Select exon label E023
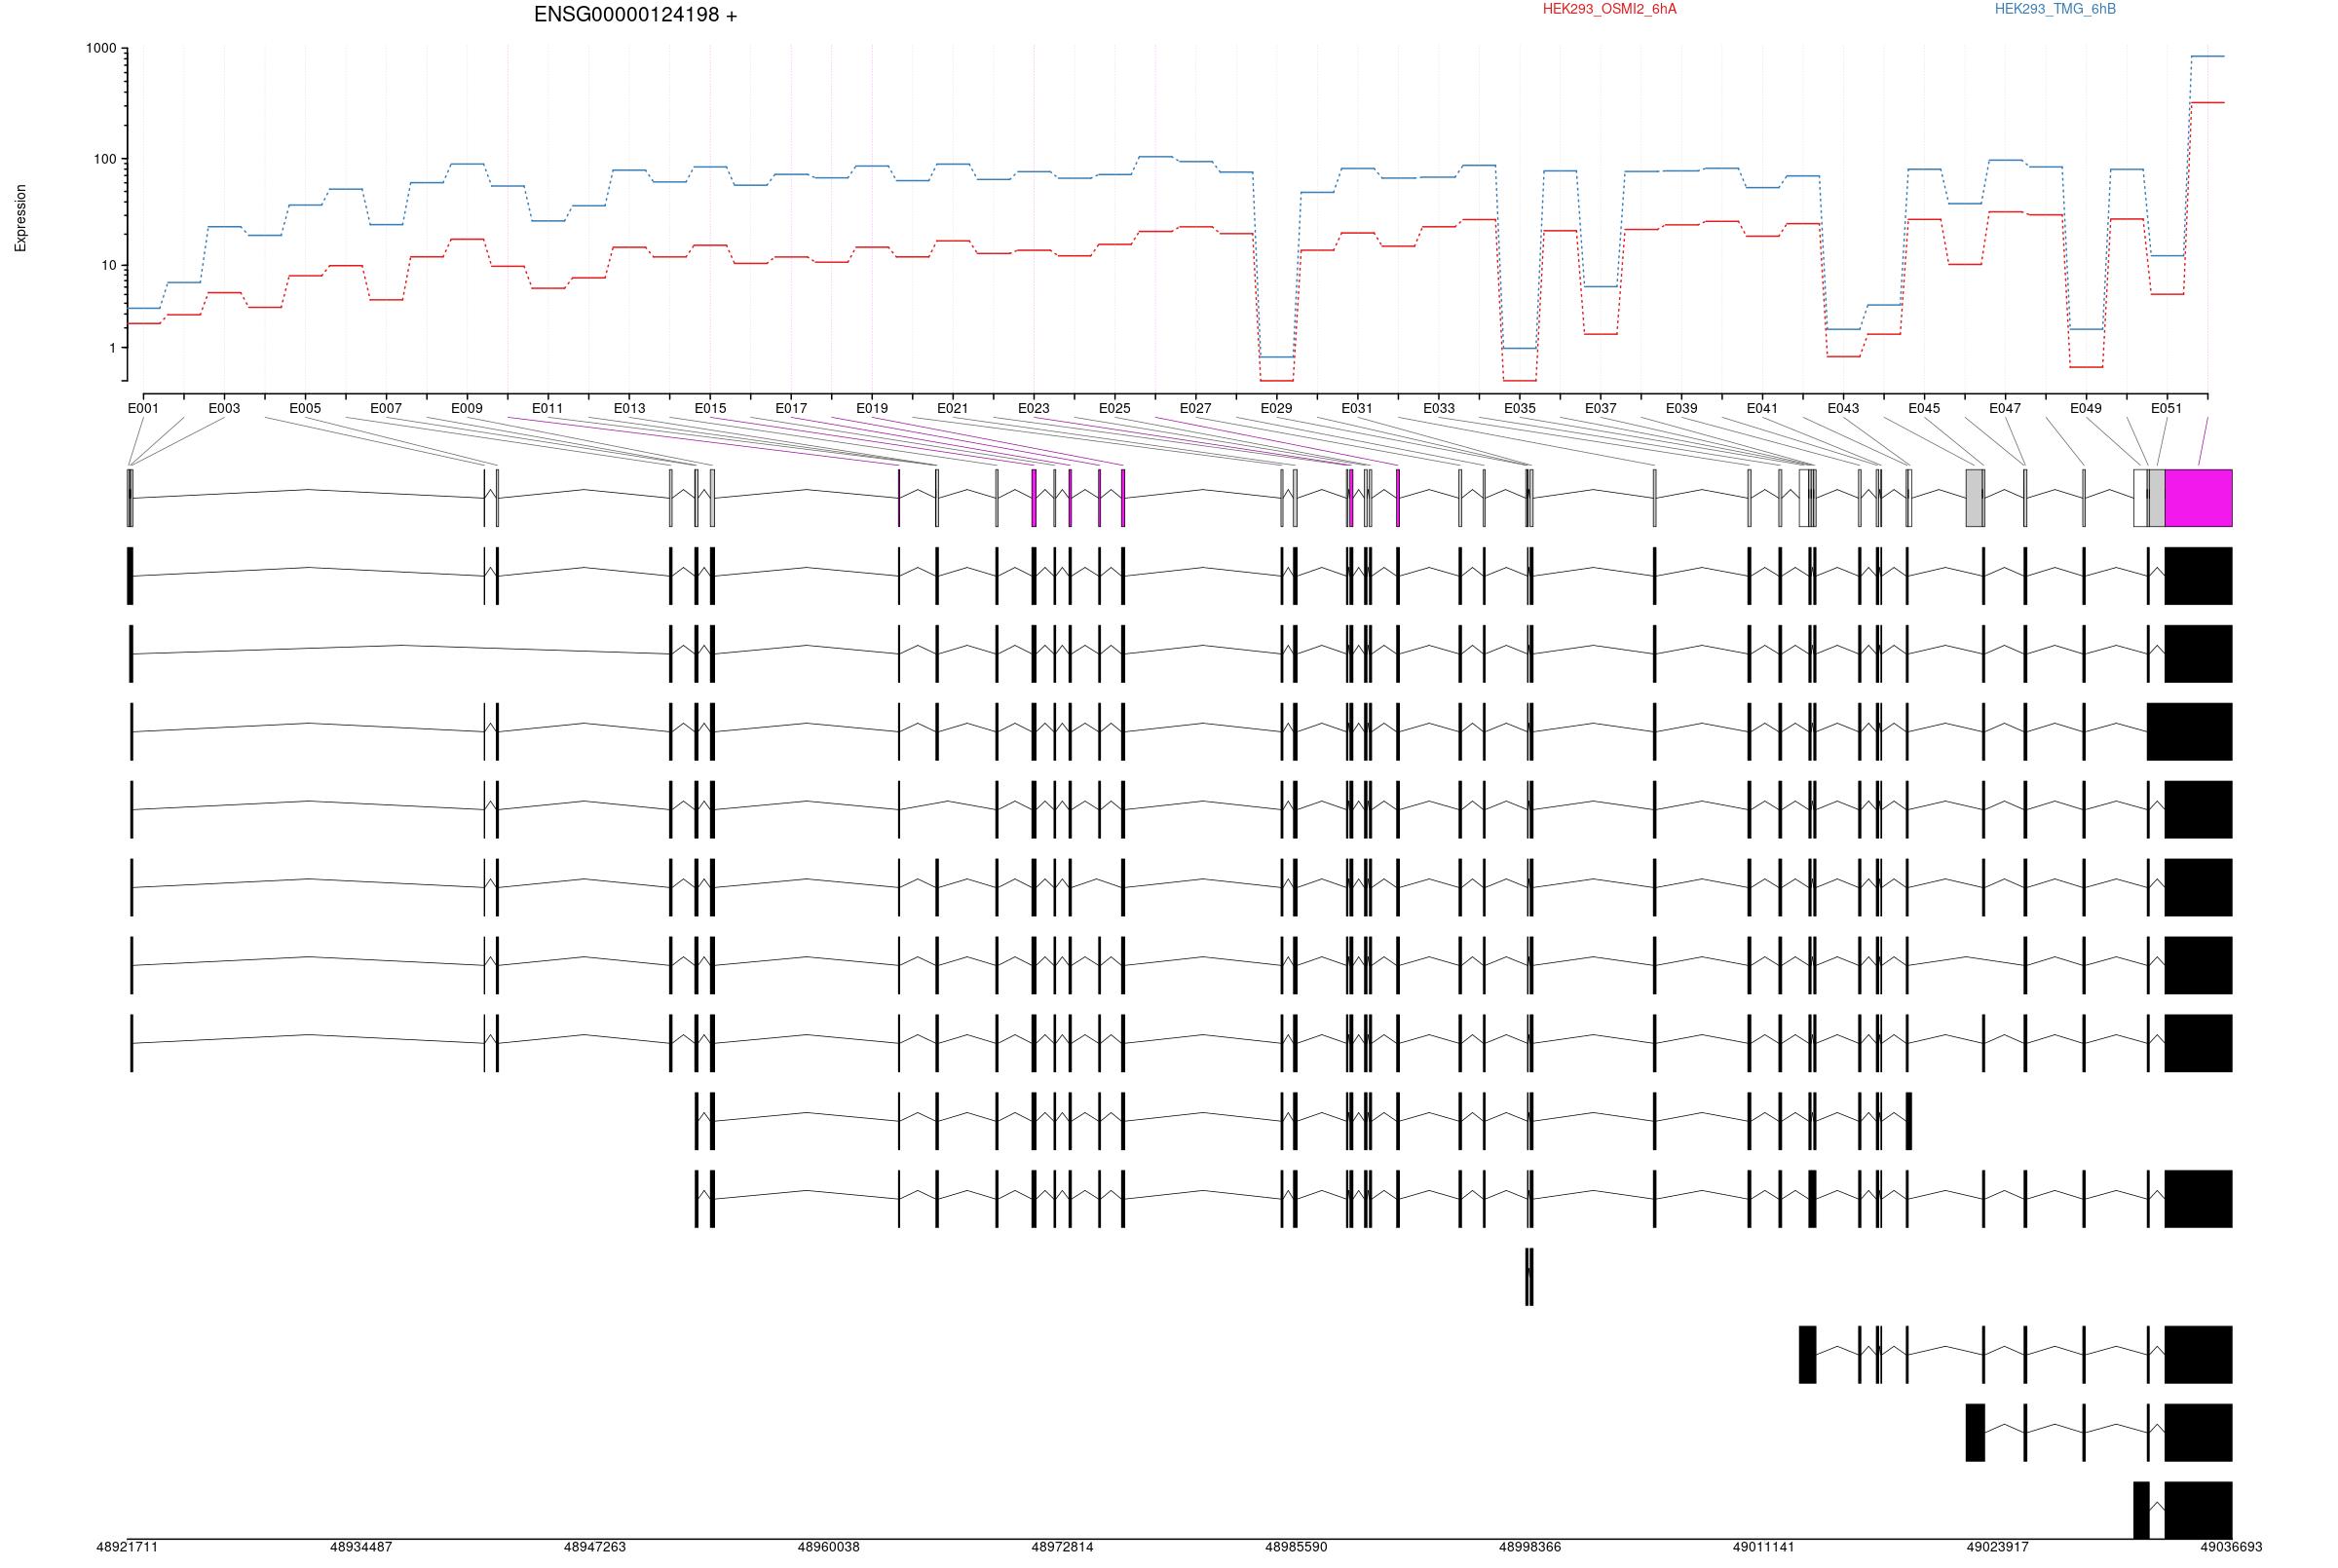2338x1568 pixels. 1034,408
